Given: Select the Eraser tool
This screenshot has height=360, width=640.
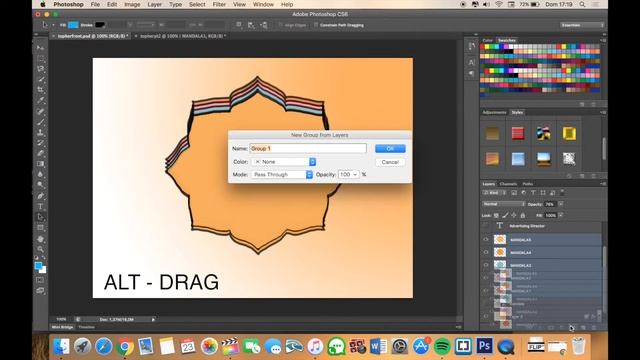Looking at the screenshot, I should [x=40, y=153].
